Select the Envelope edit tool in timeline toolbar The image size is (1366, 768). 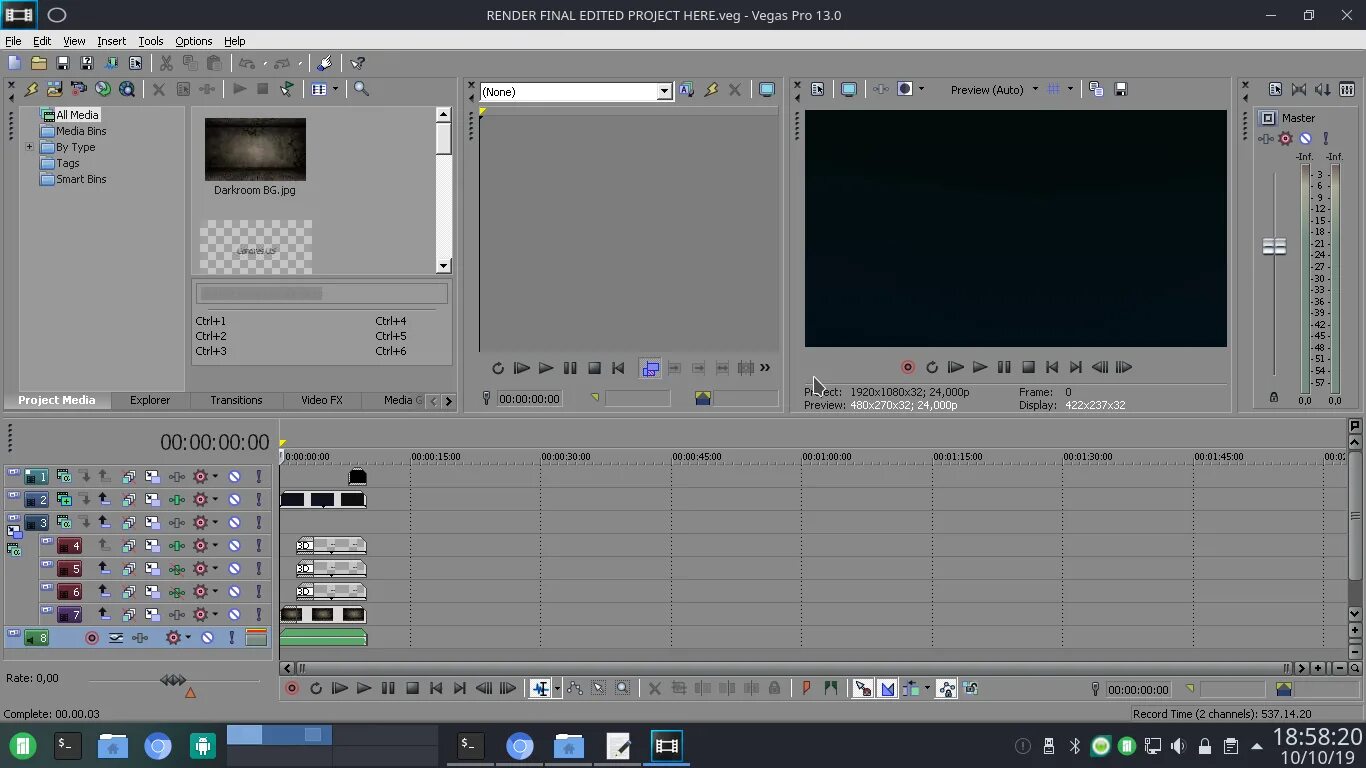click(x=574, y=688)
